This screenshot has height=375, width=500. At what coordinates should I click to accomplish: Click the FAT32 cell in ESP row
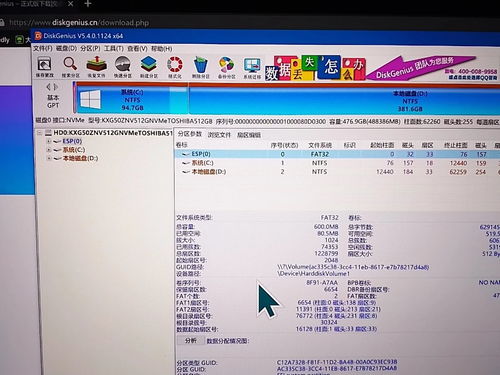click(x=320, y=154)
